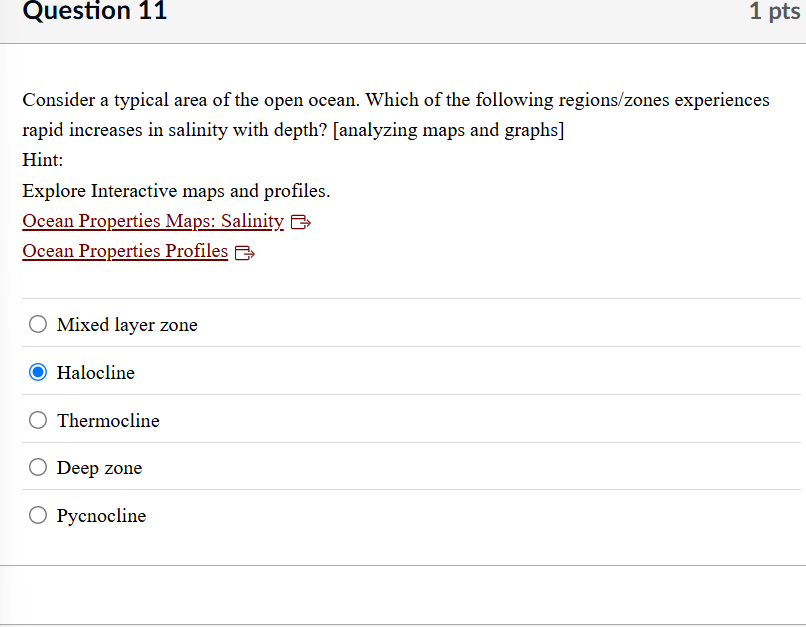
Task: Click the Deep zone answer label
Action: 100,468
